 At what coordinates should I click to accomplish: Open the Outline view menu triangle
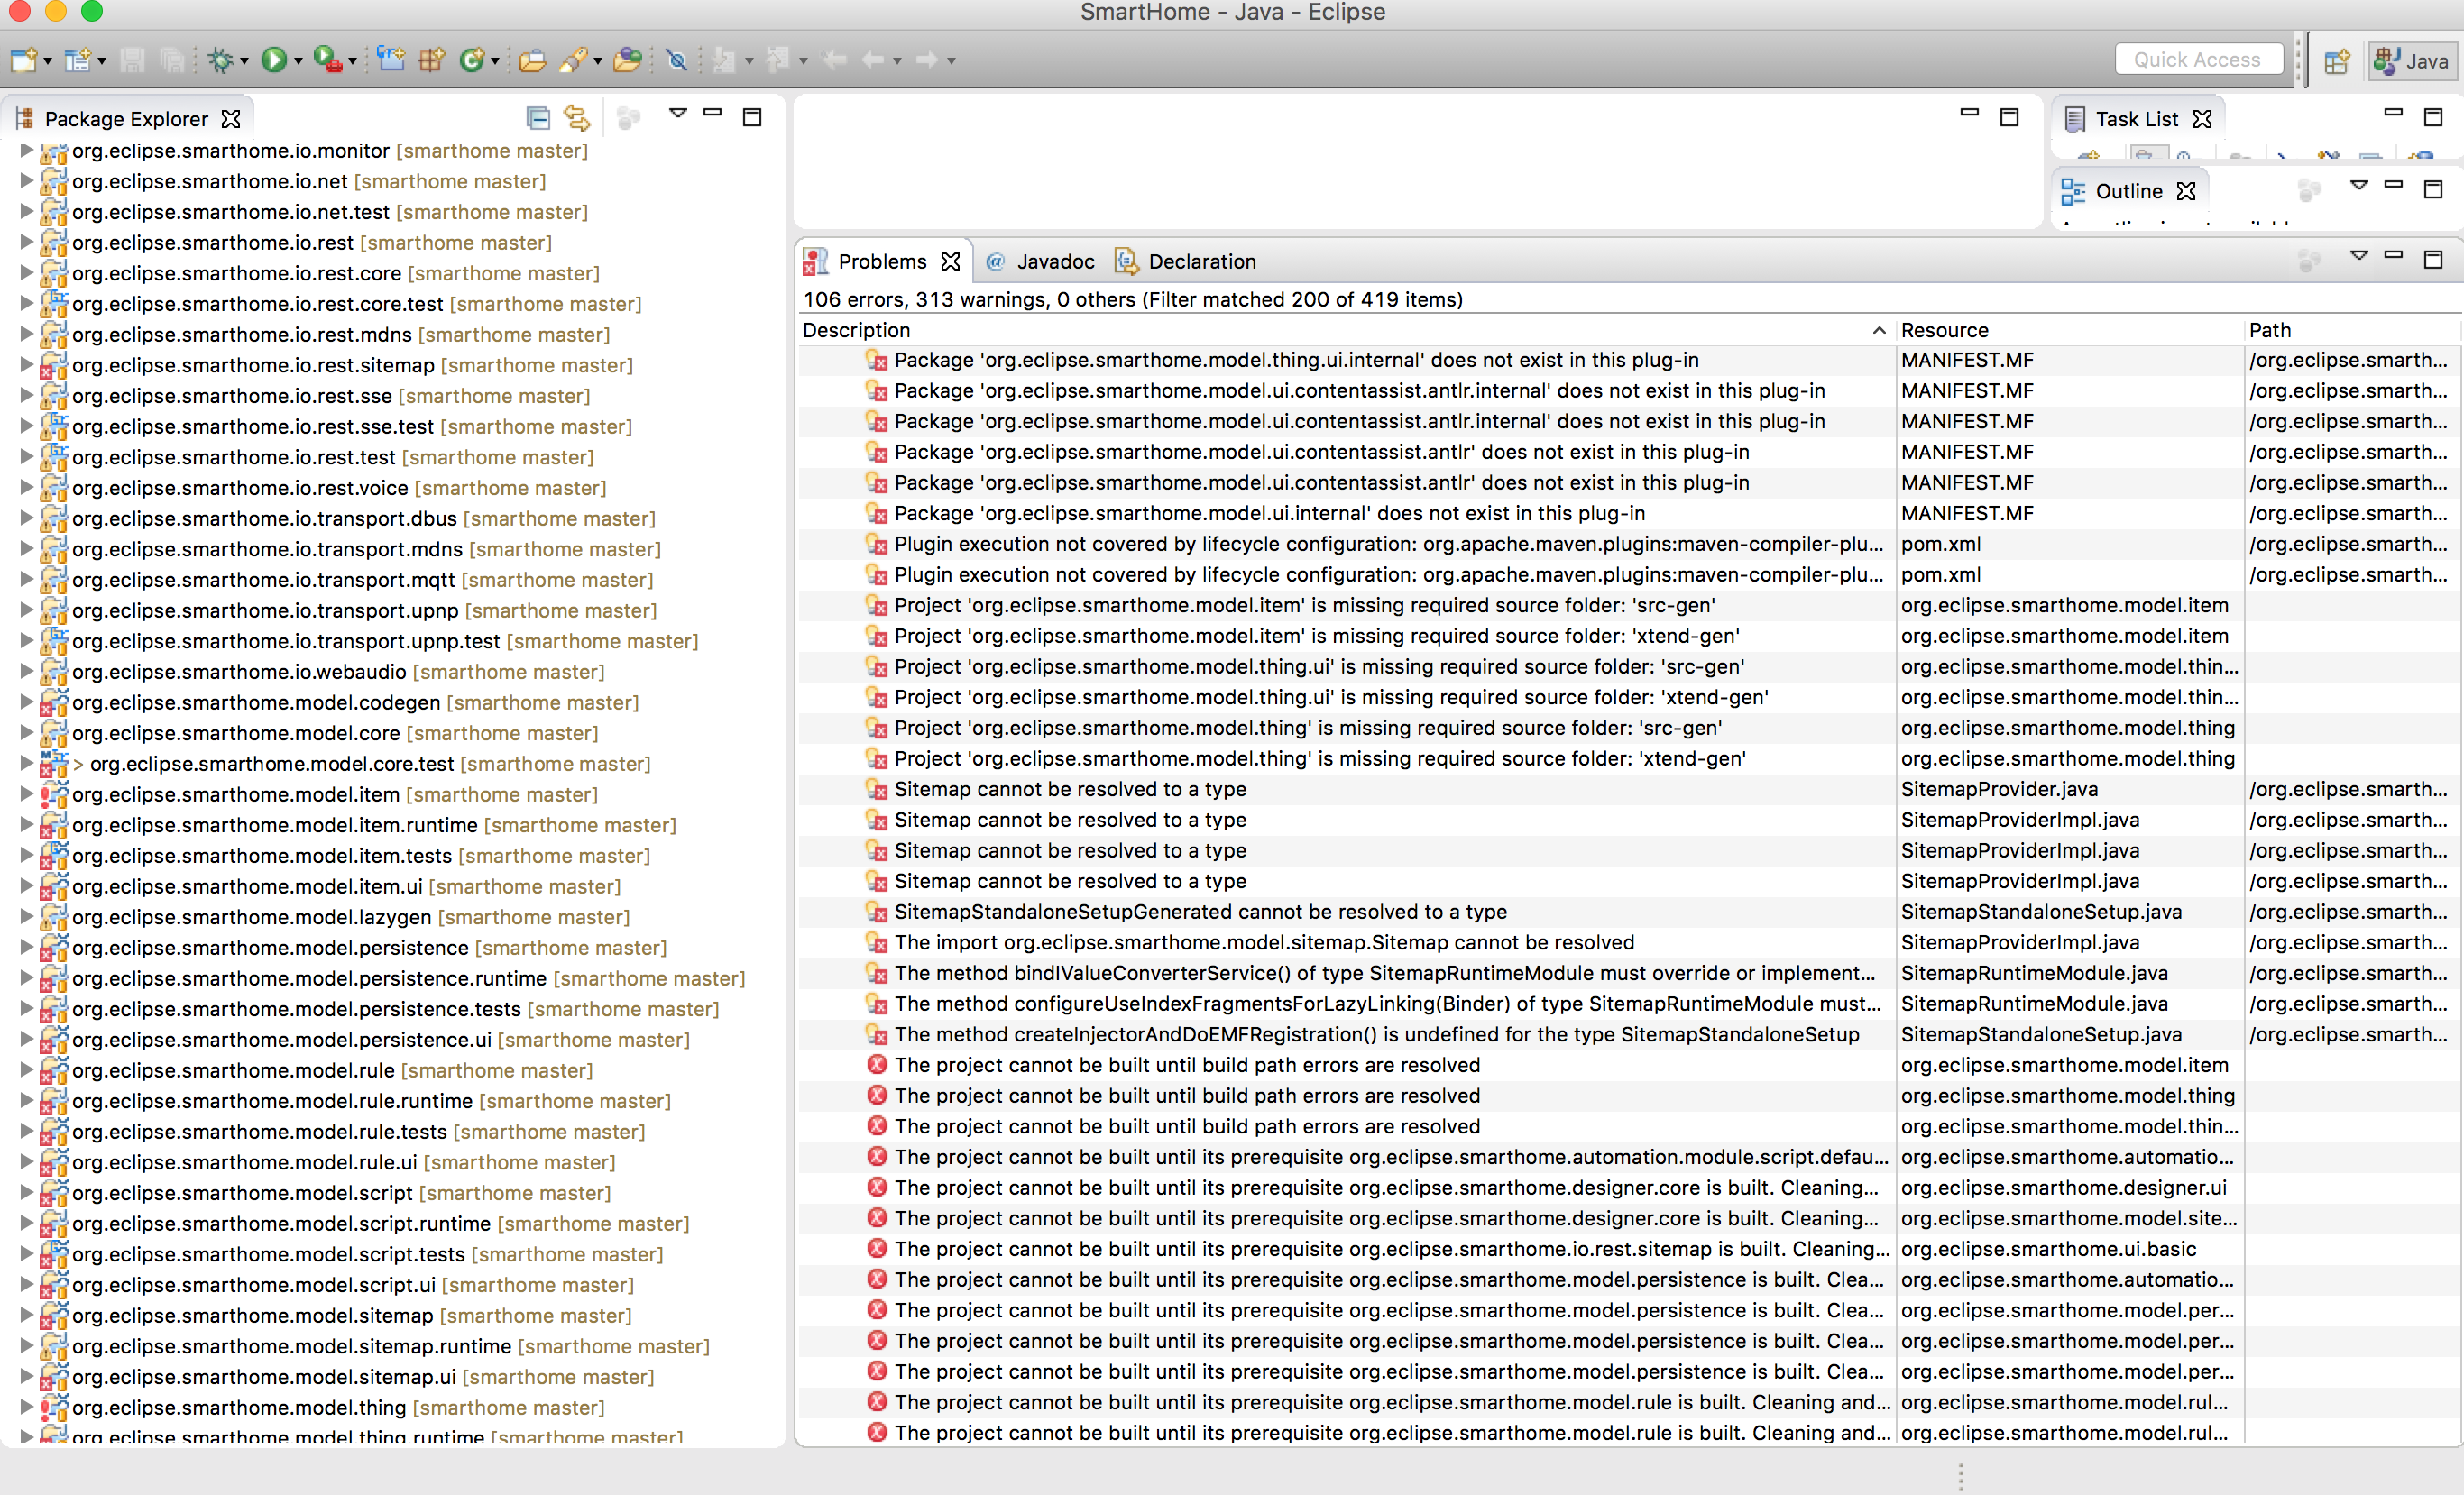(x=2359, y=185)
